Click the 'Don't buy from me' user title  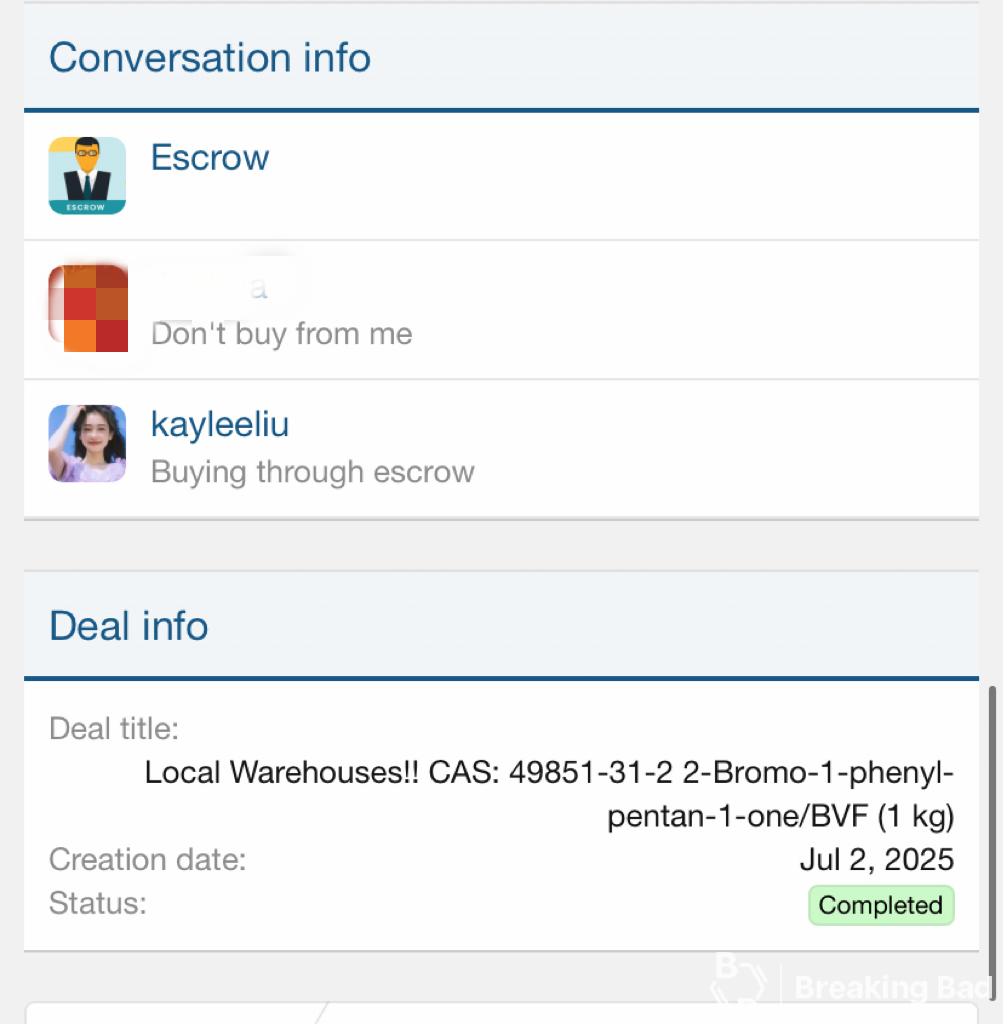click(281, 334)
